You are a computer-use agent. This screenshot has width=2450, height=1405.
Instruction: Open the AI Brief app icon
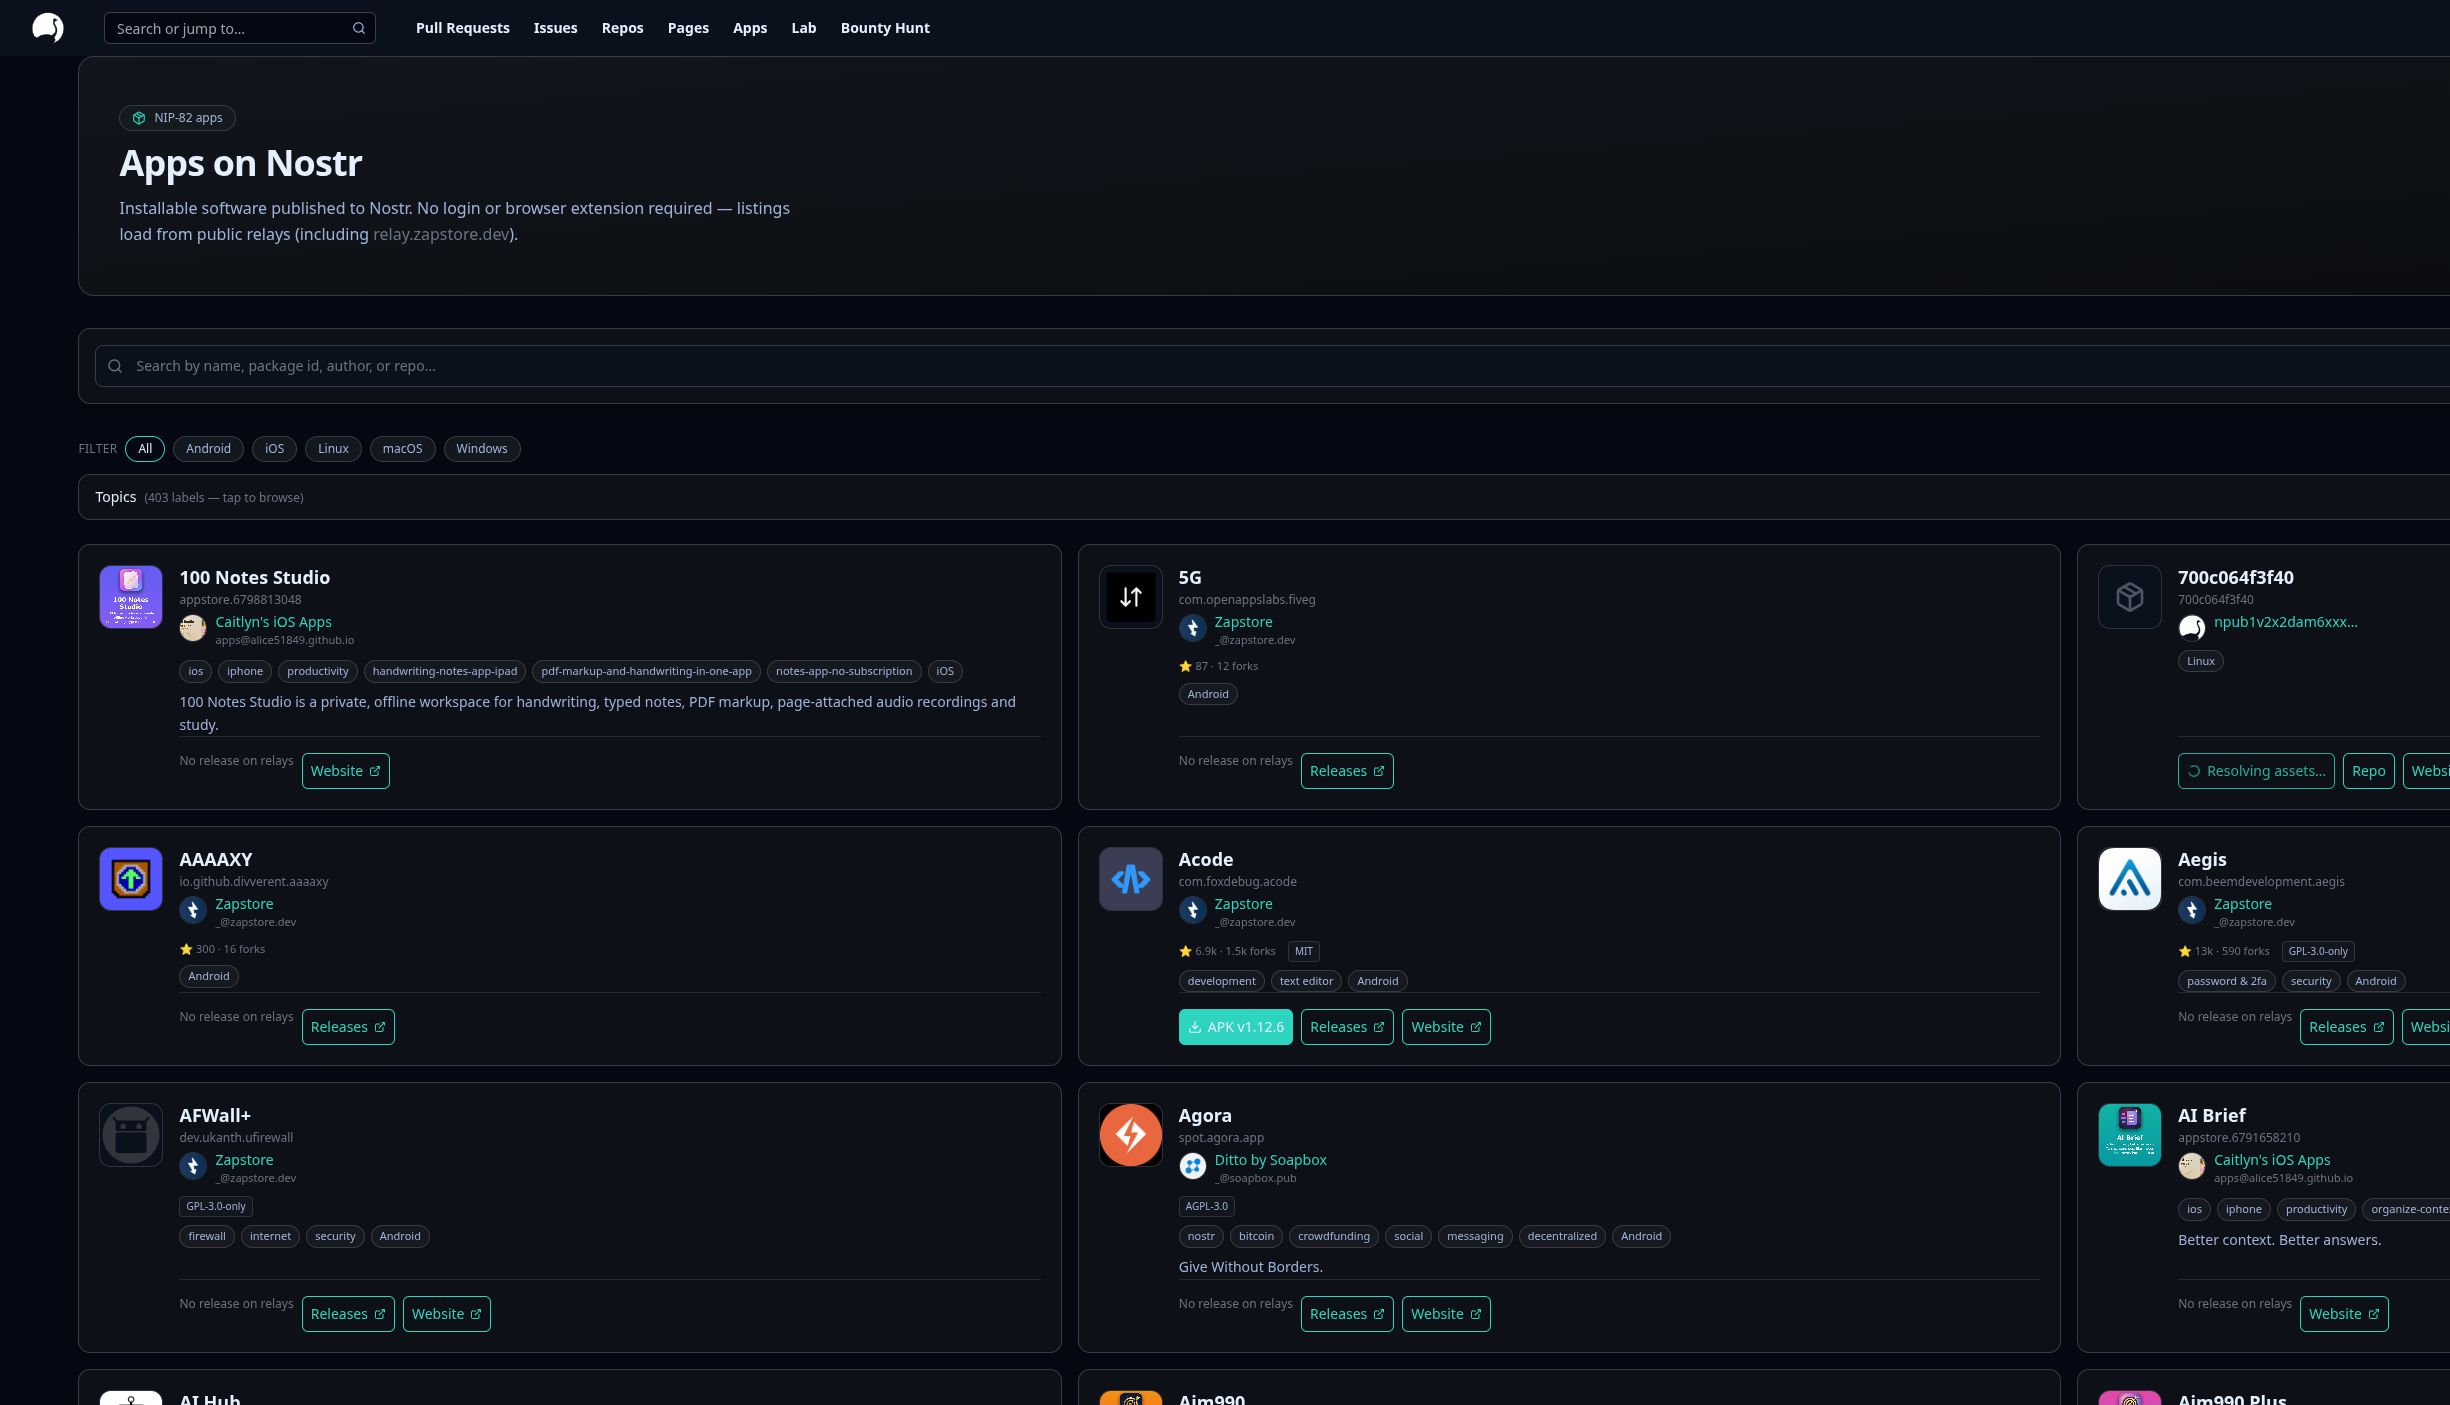(x=2130, y=1135)
